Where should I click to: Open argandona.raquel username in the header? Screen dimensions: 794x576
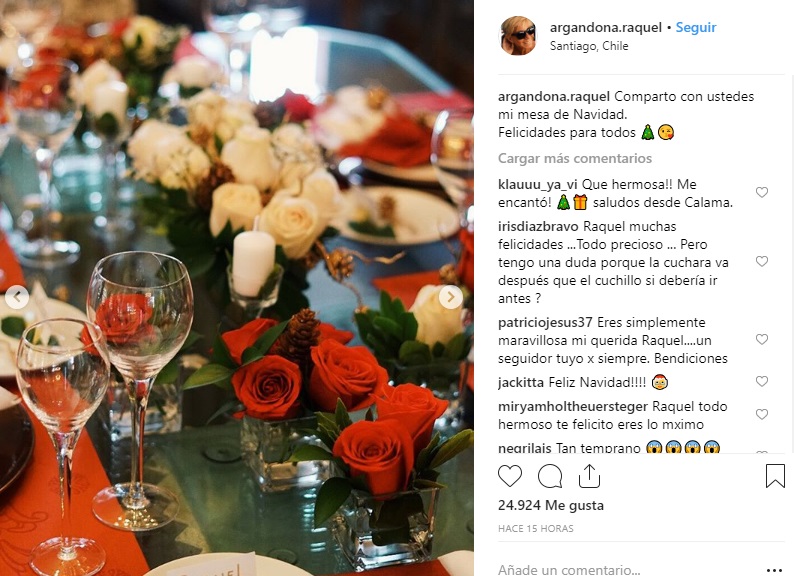coord(606,27)
